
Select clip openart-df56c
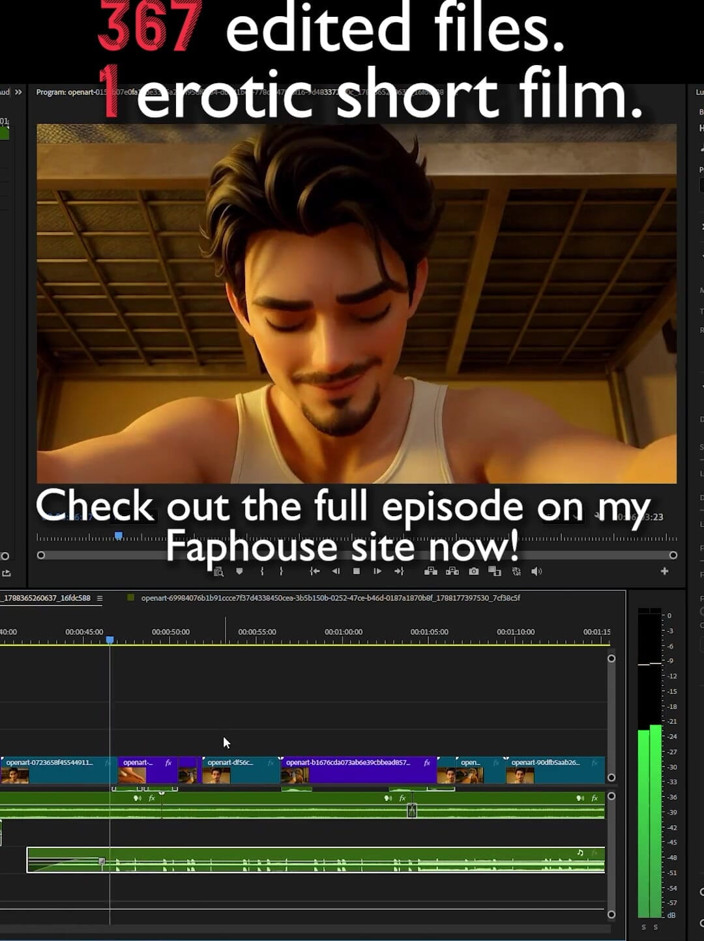coord(241,770)
